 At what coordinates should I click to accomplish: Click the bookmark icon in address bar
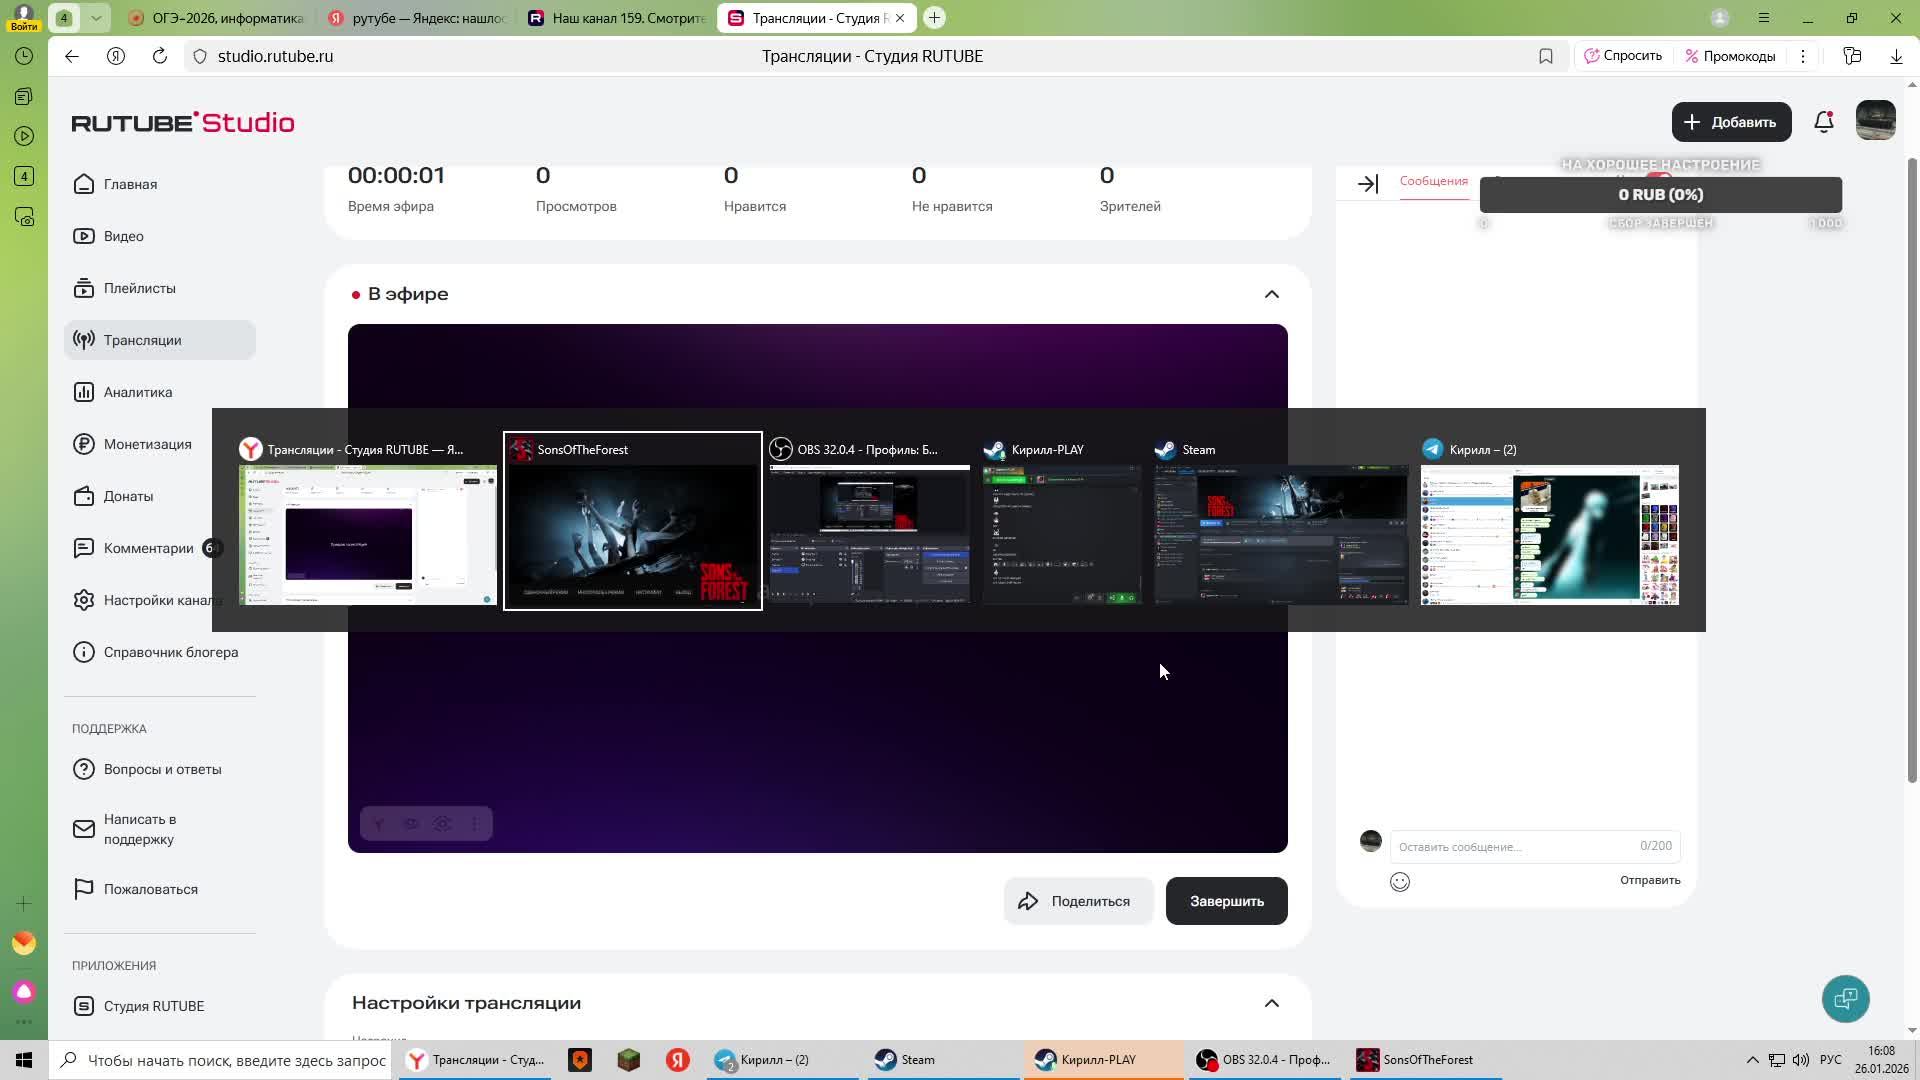click(x=1545, y=56)
